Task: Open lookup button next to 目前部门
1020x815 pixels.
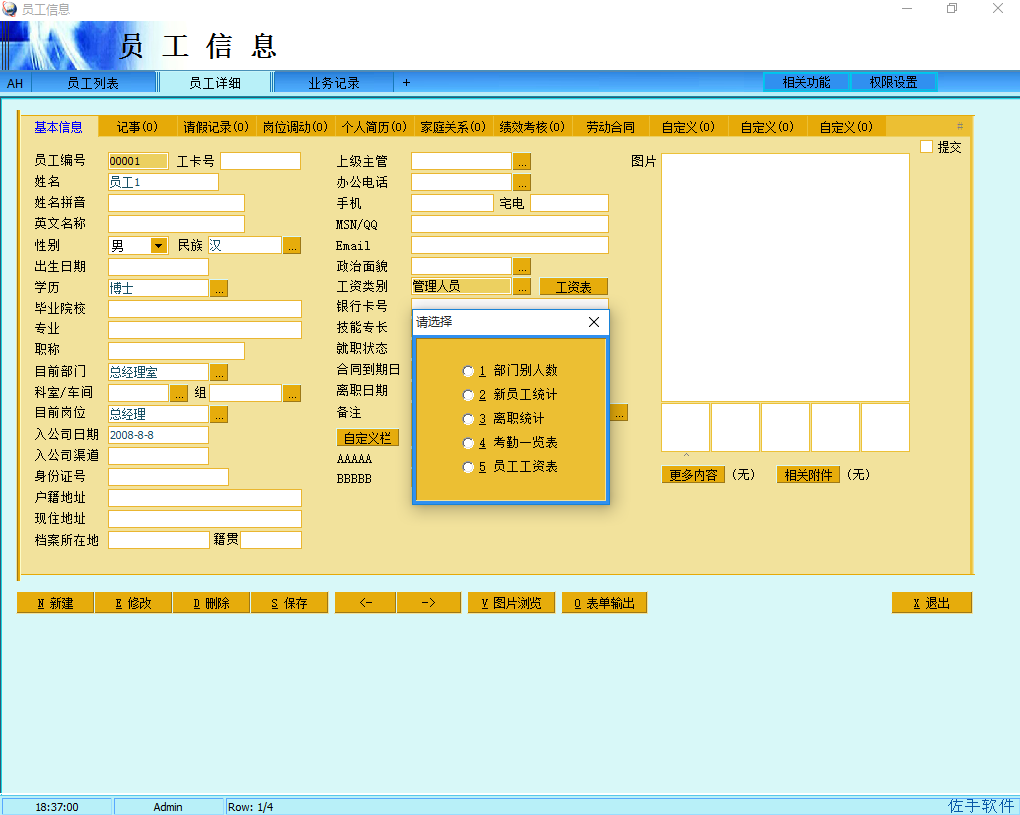Action: pyautogui.click(x=220, y=372)
